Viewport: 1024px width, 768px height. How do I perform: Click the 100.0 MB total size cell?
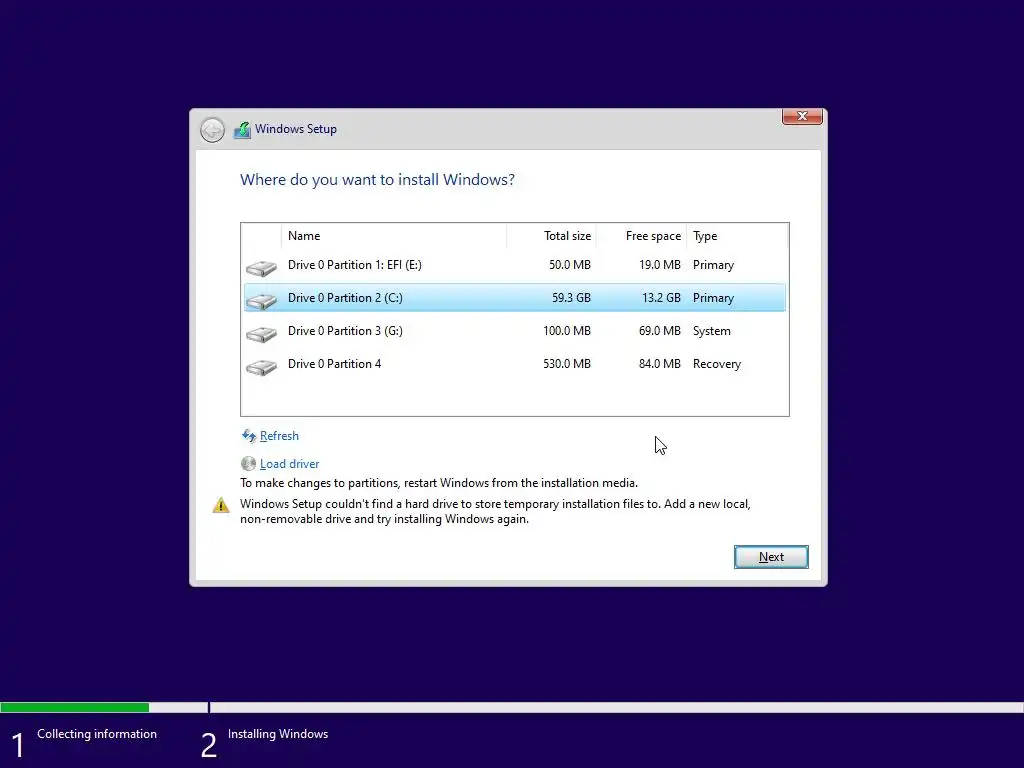[567, 331]
